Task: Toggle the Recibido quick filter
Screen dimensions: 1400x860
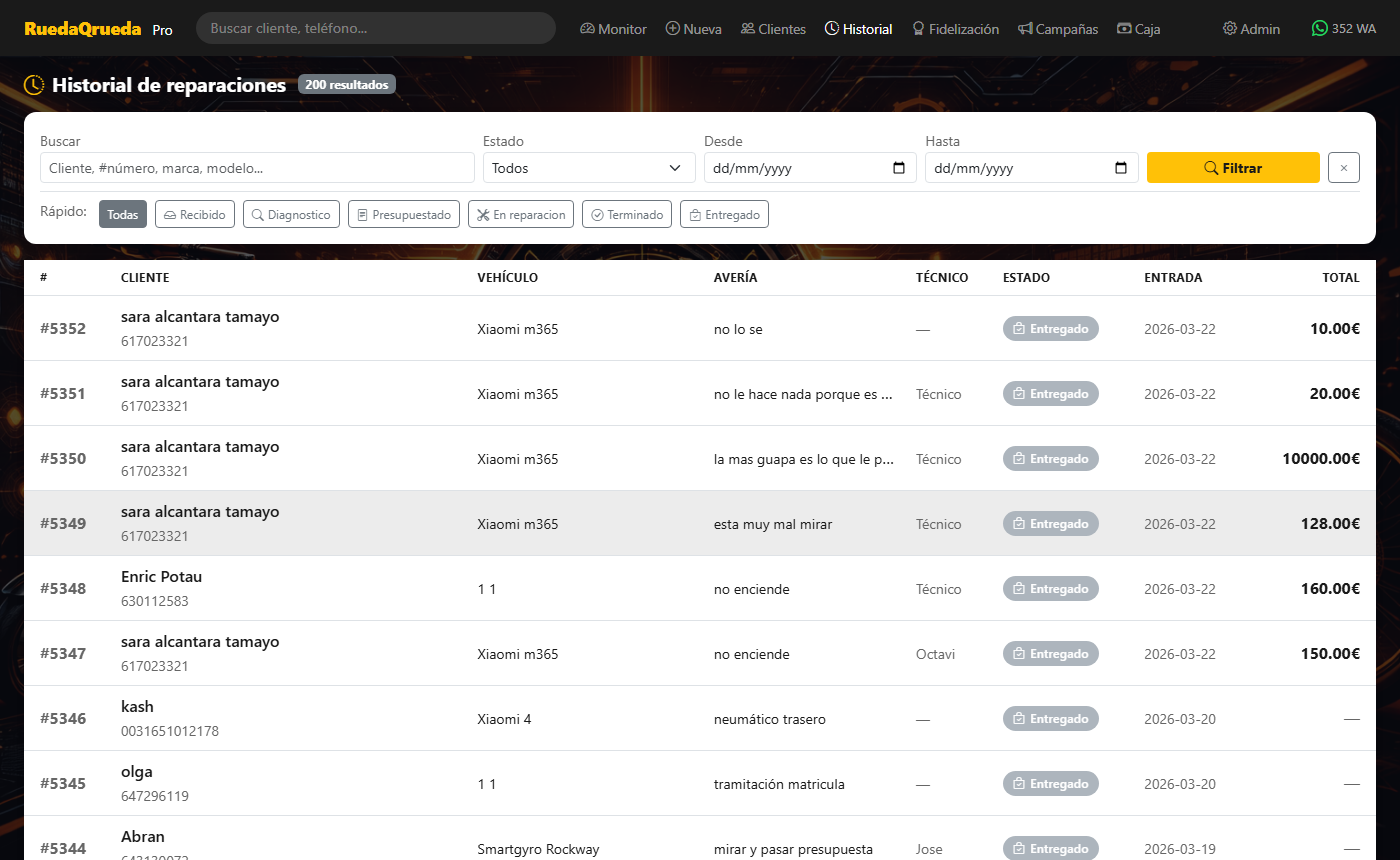Action: [x=195, y=214]
